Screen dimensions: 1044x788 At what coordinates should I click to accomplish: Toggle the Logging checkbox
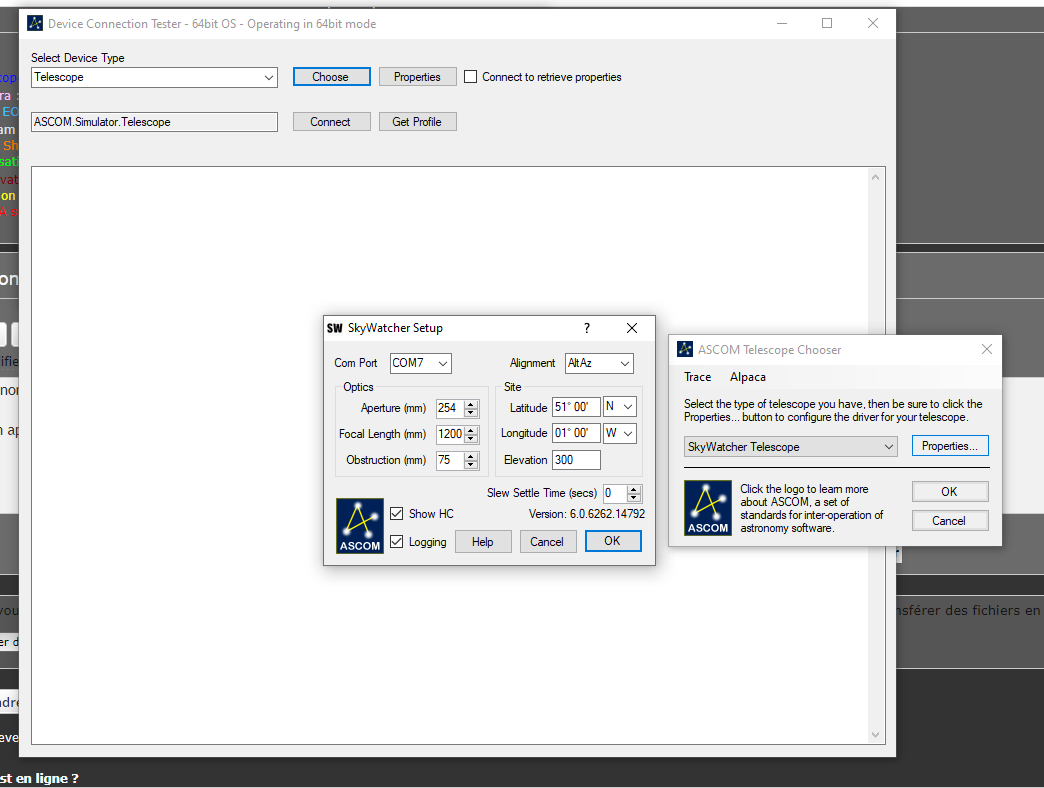tap(397, 542)
